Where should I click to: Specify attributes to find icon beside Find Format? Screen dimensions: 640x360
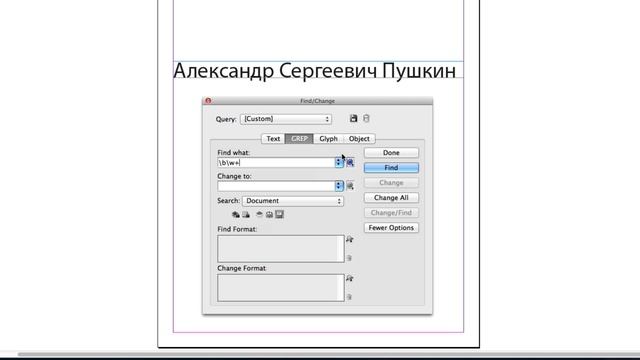point(349,240)
